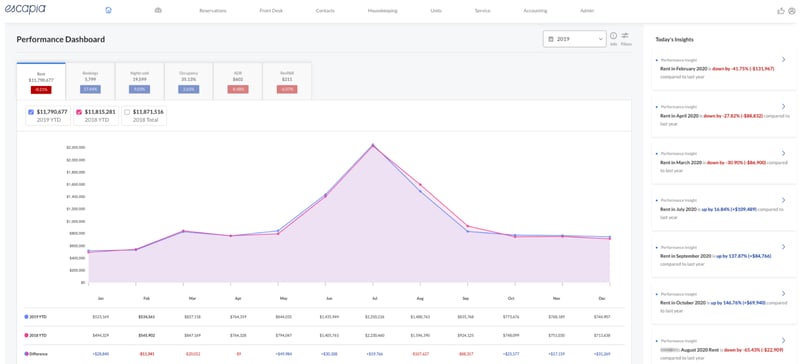The height and width of the screenshot is (364, 800).
Task: Expand the July 2020 rent insight chevron
Action: (x=783, y=200)
